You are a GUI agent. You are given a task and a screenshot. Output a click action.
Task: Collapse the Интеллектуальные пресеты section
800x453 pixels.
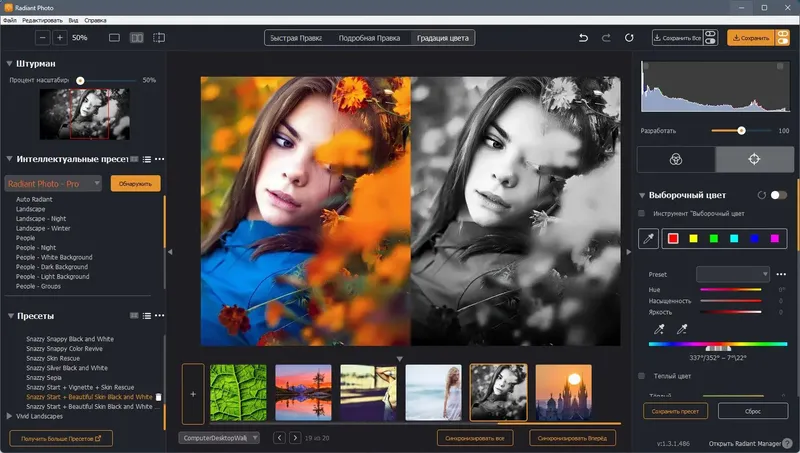9,159
